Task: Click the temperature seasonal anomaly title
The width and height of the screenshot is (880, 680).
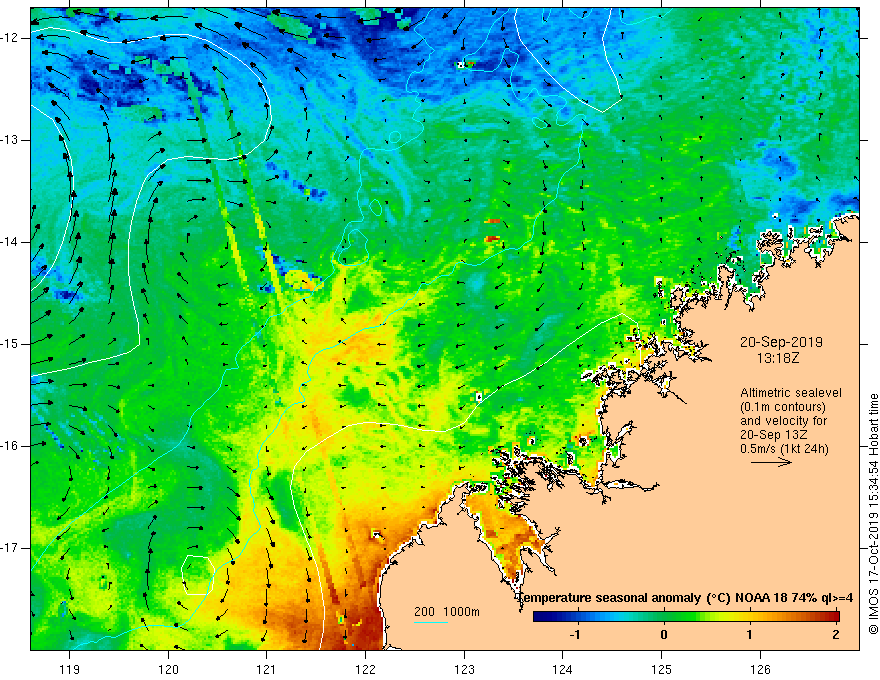Action: click(685, 598)
